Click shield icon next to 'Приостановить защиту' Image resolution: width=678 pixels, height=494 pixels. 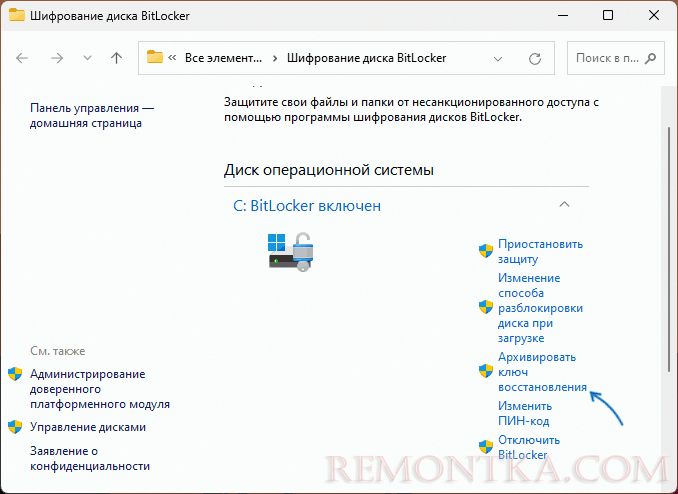[486, 250]
